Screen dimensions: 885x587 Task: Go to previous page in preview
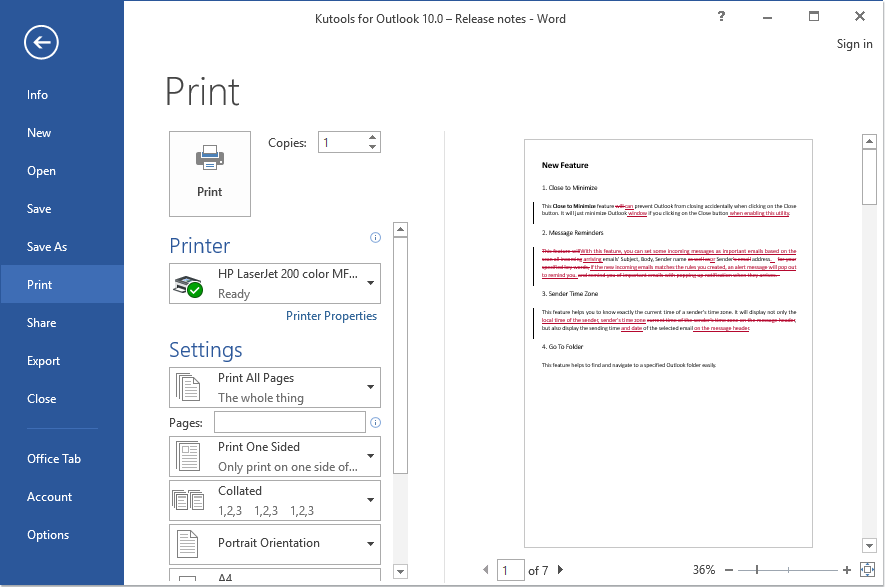pos(486,570)
